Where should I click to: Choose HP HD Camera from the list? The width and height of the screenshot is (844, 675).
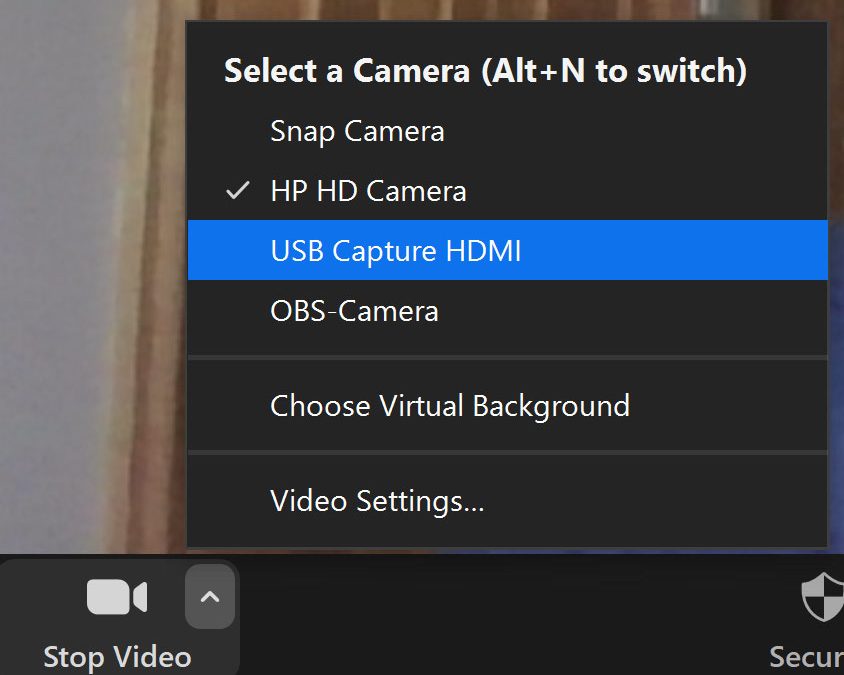tap(368, 191)
